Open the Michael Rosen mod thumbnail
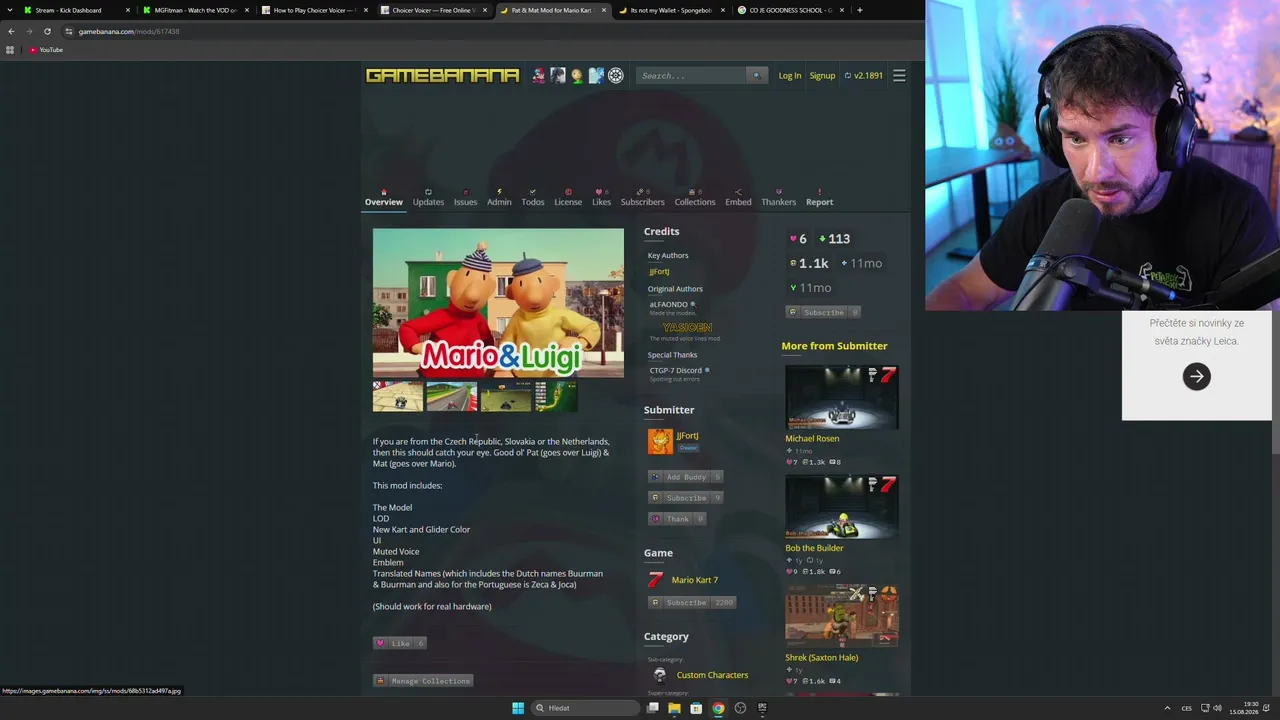 tap(842, 397)
